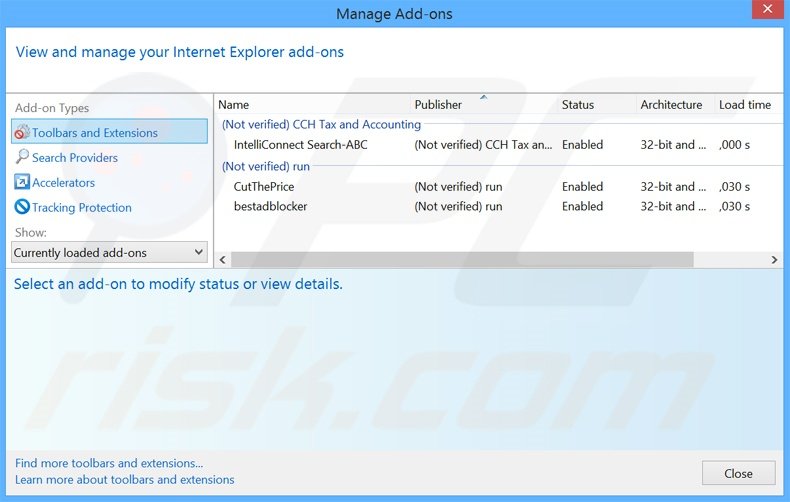Viewport: 790px width, 502px height.
Task: Click Enabled status of CutThePrice row
Action: (582, 186)
